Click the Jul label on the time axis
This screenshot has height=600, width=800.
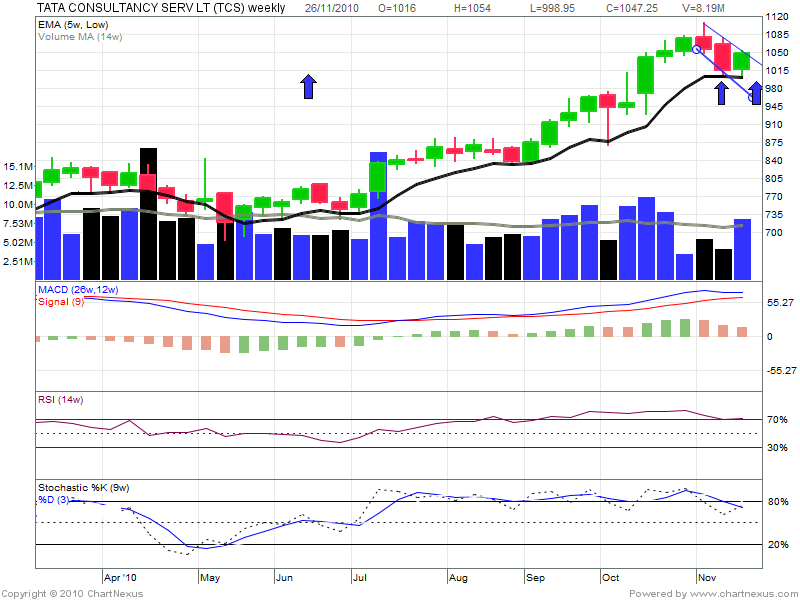[358, 578]
